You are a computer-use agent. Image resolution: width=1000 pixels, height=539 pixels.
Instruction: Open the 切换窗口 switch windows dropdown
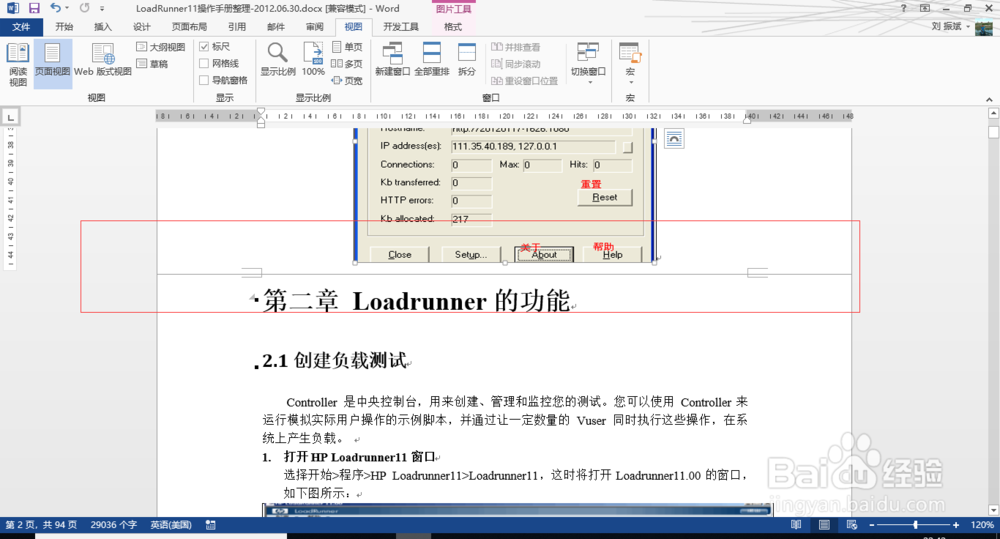[588, 64]
